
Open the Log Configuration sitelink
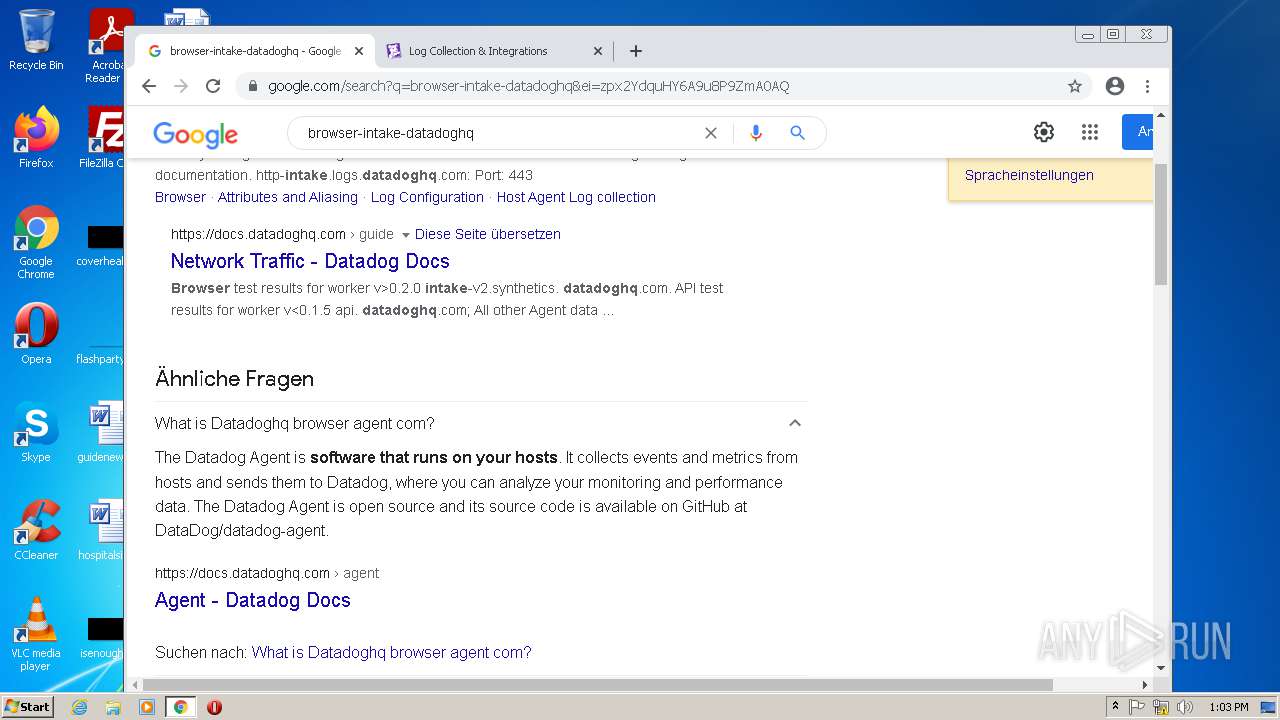click(427, 197)
